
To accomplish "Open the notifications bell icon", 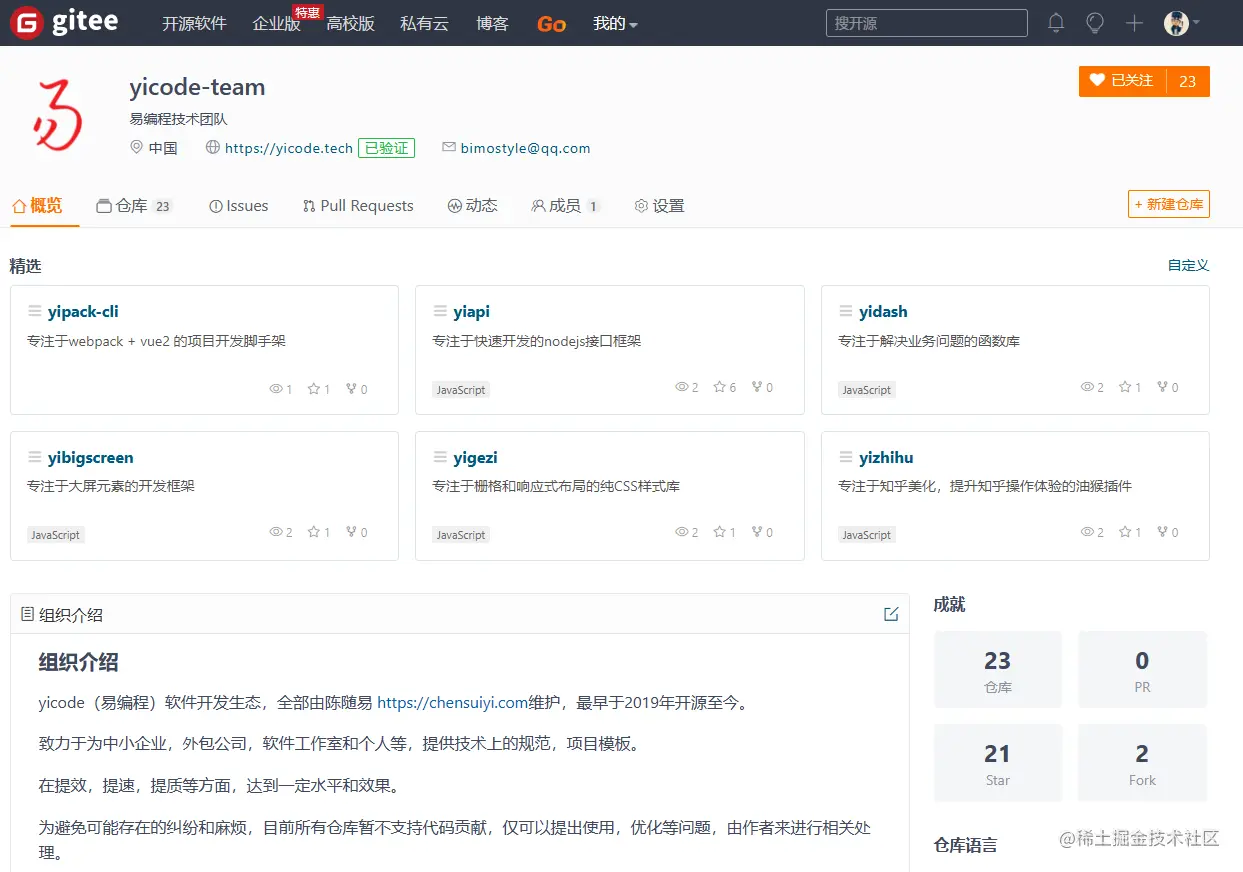I will pyautogui.click(x=1056, y=23).
